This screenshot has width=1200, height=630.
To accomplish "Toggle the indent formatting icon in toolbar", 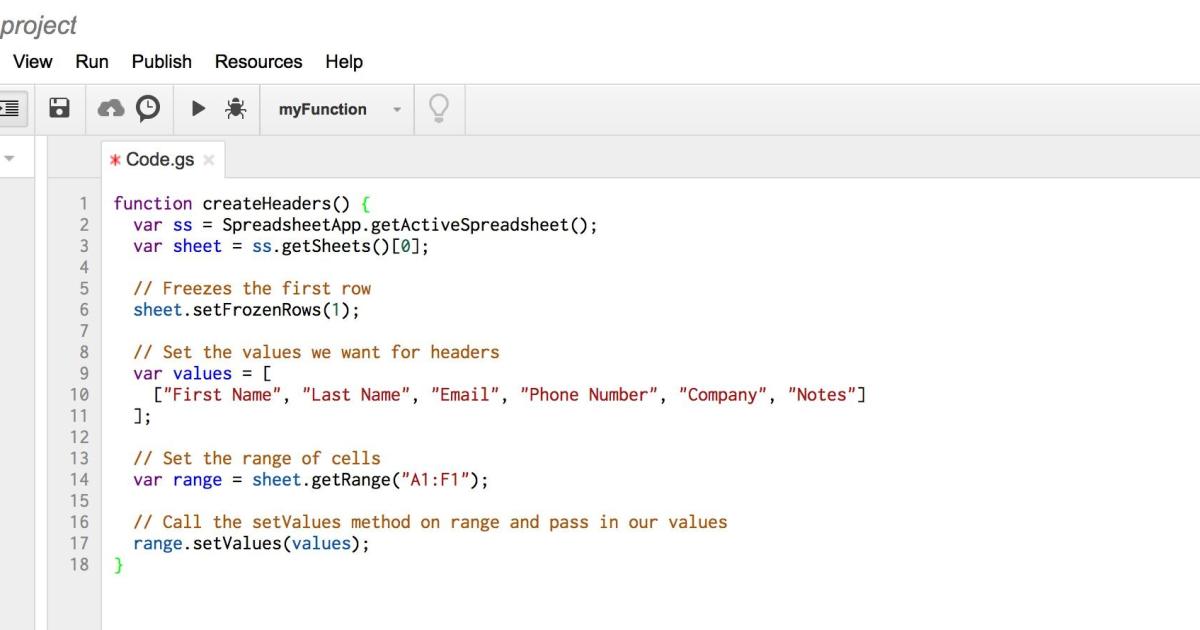I will tap(11, 108).
